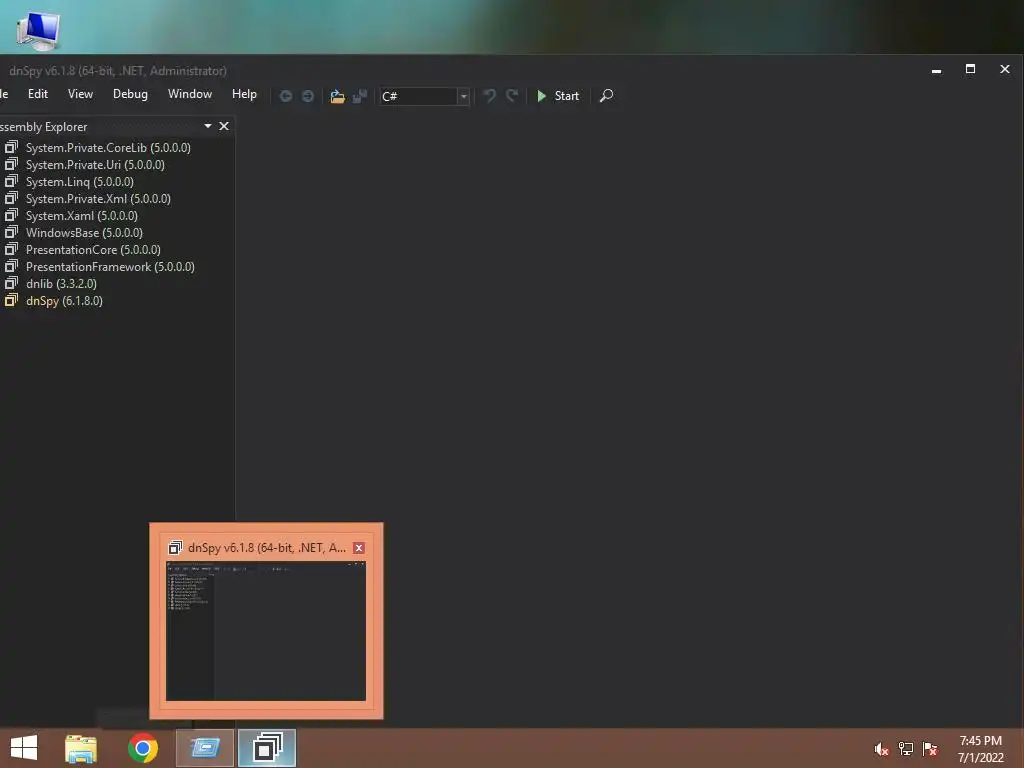Click the System.Private.CoreLib assembly icon
1024x768 pixels.
(11, 147)
